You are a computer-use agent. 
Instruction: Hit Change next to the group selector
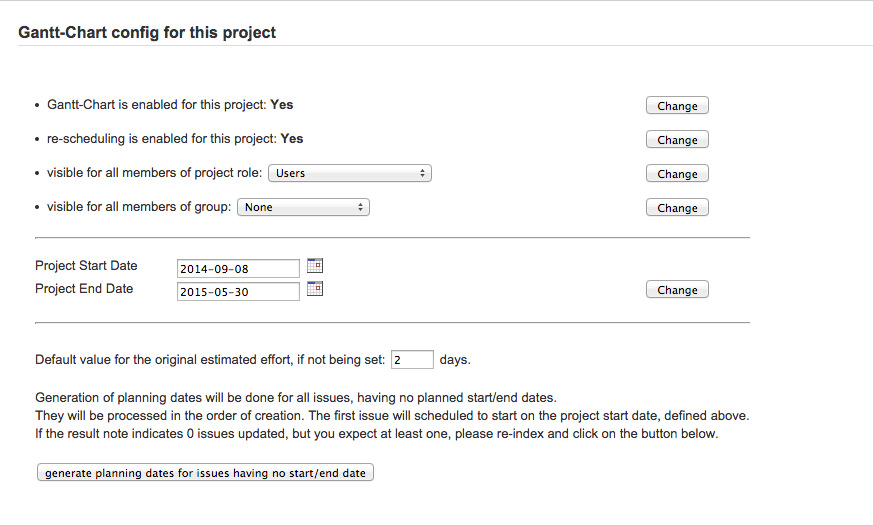click(x=677, y=208)
